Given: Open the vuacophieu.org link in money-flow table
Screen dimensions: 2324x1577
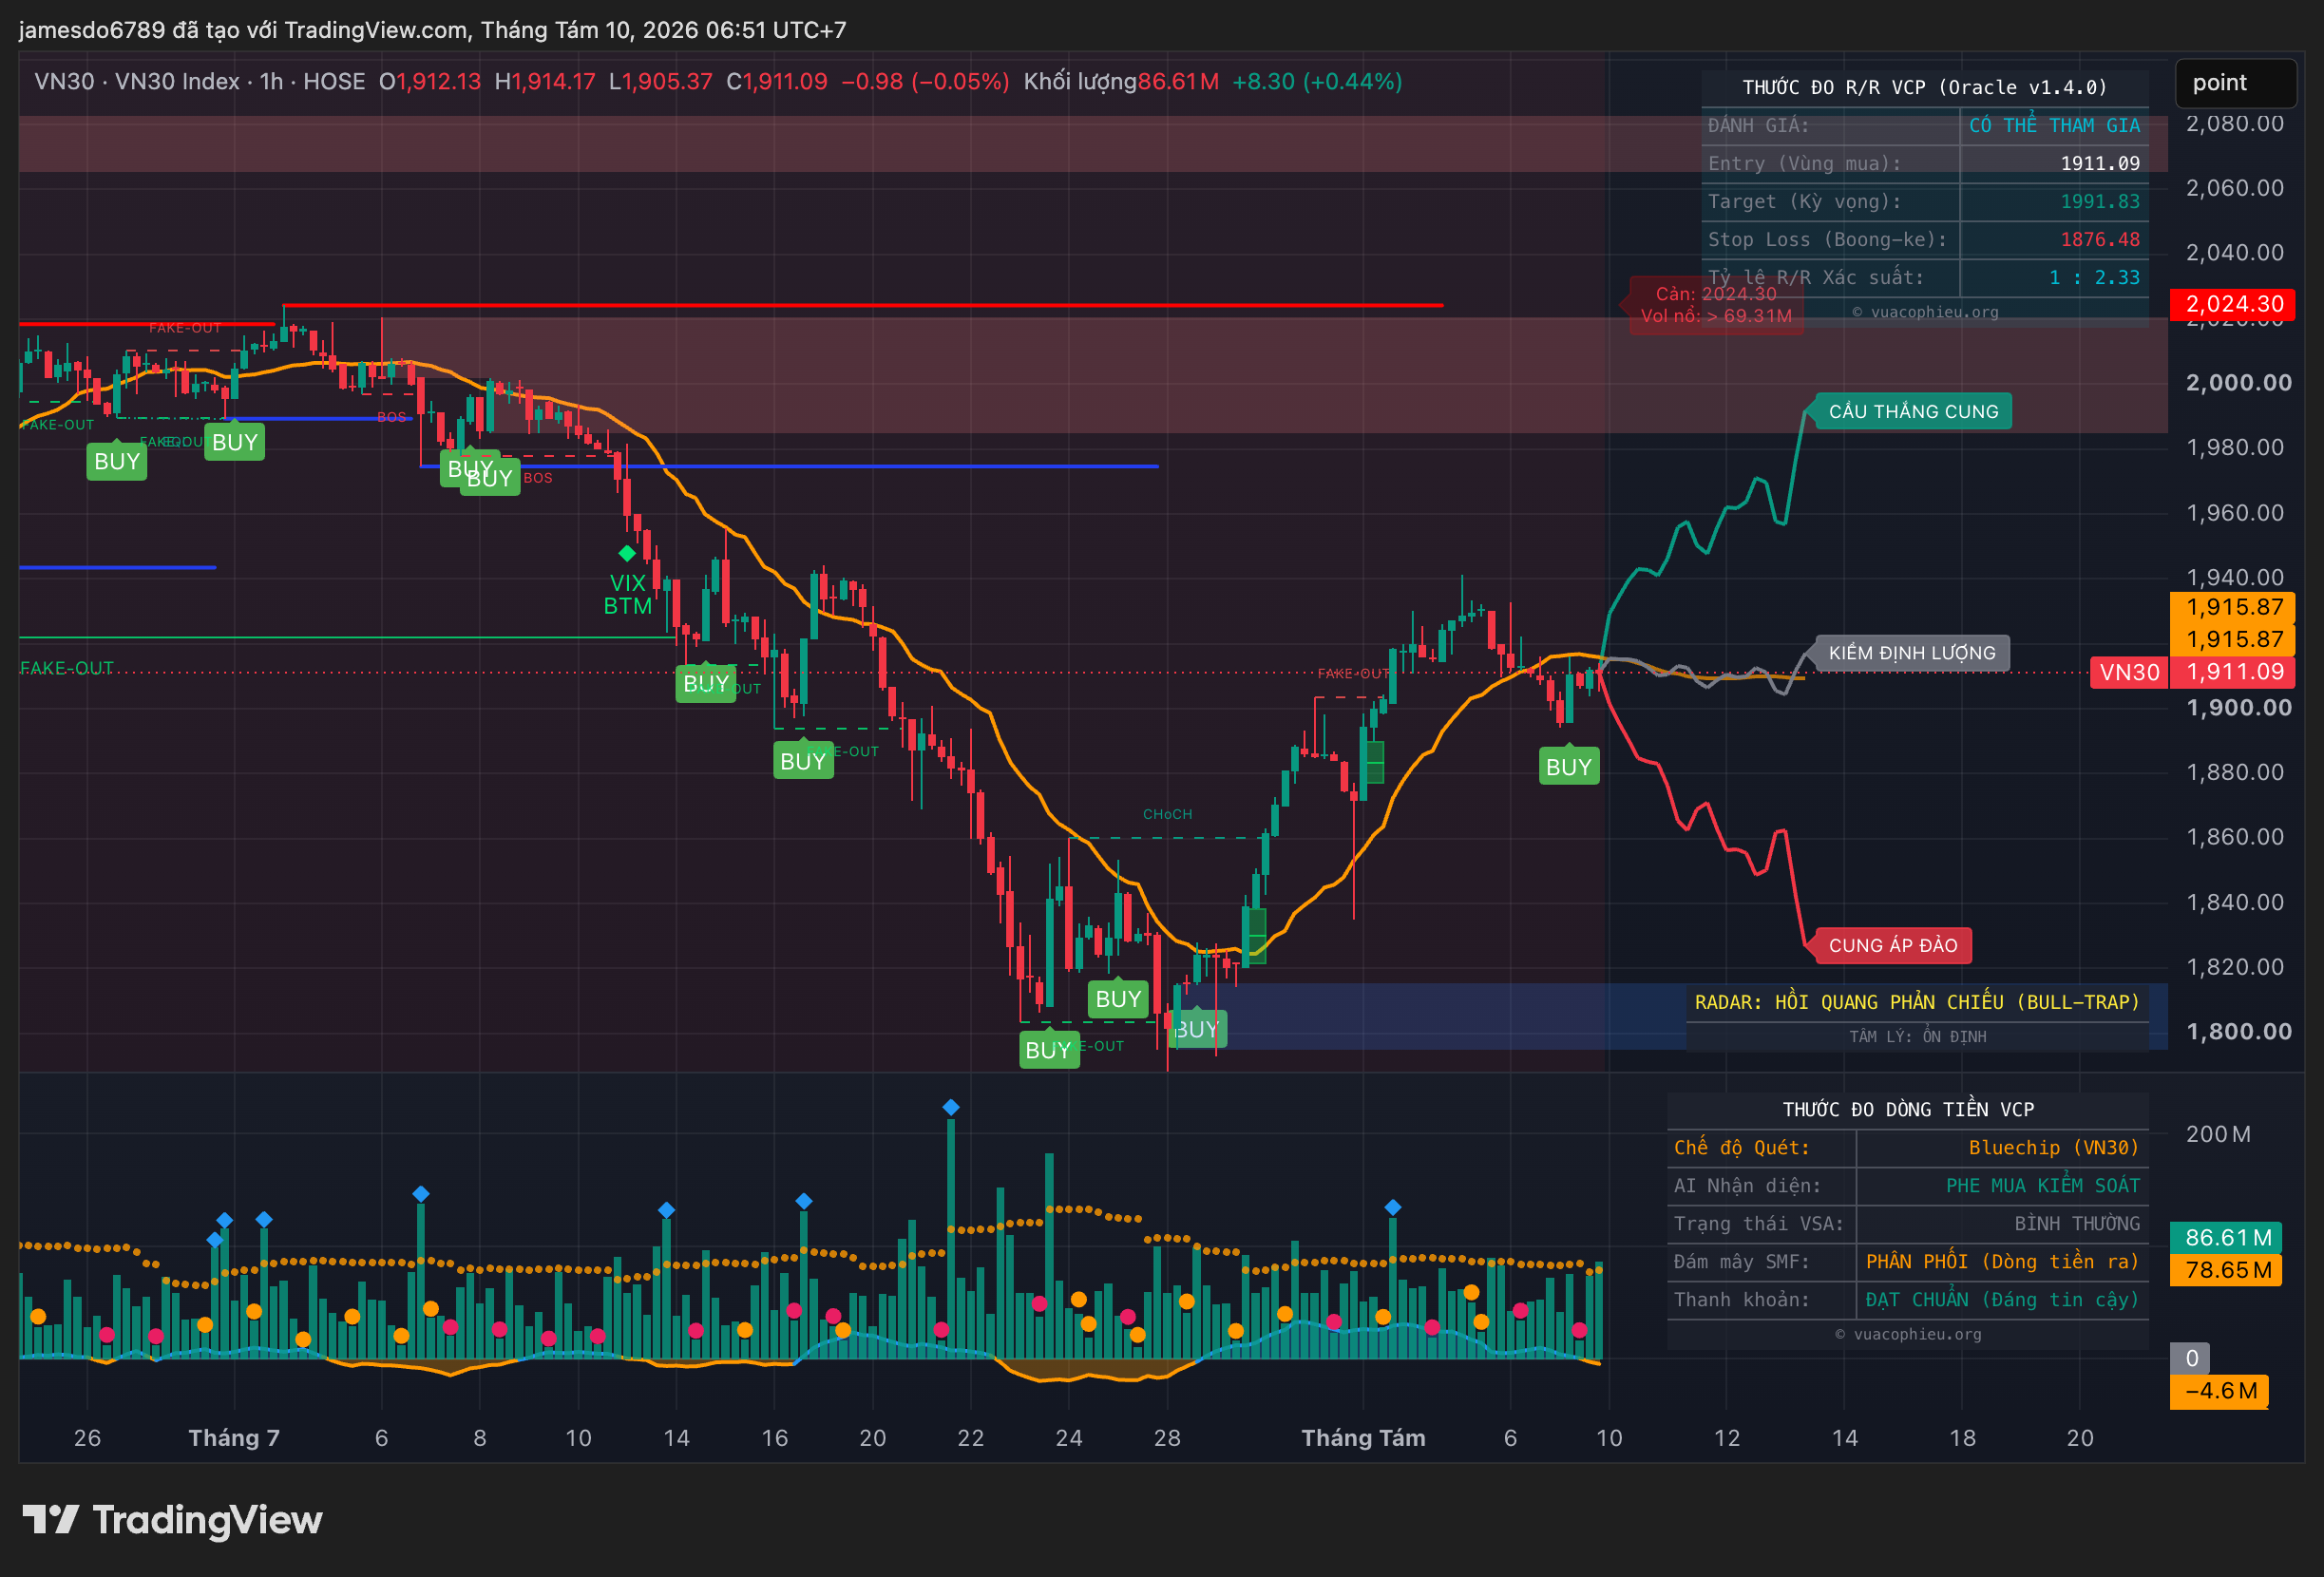Looking at the screenshot, I should tap(1908, 1334).
